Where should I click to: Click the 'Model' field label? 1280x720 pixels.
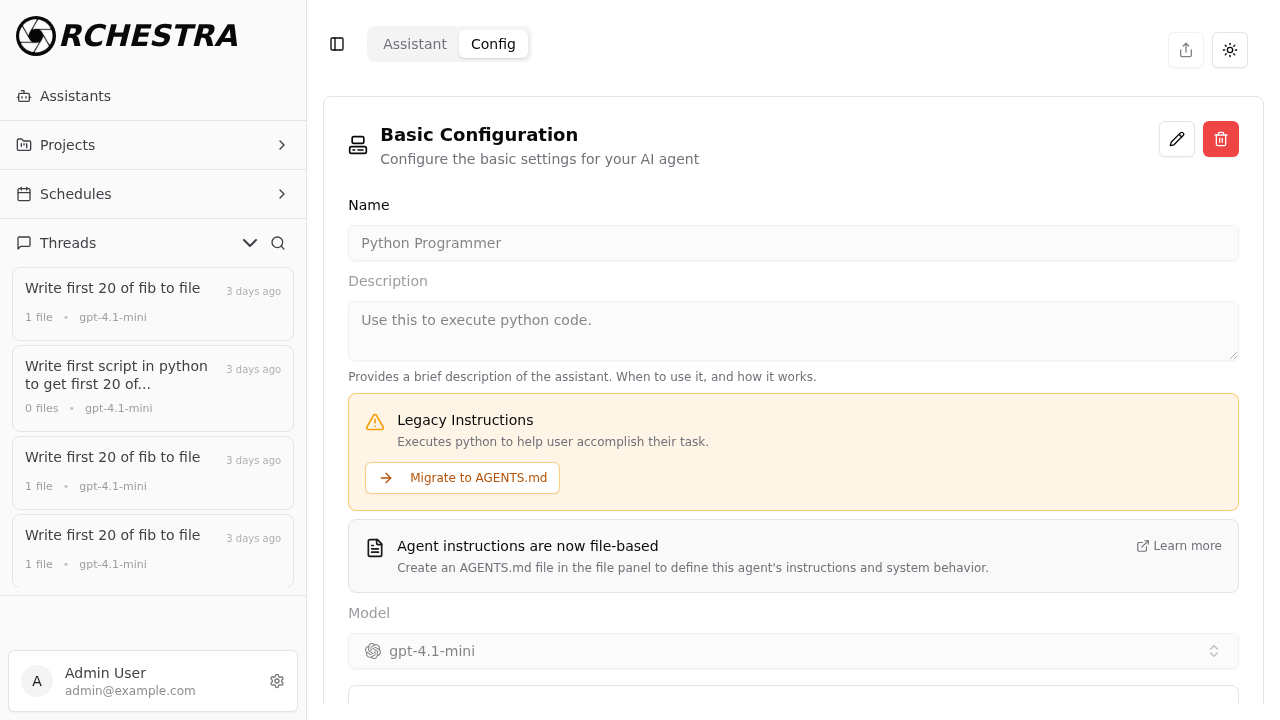[369, 613]
